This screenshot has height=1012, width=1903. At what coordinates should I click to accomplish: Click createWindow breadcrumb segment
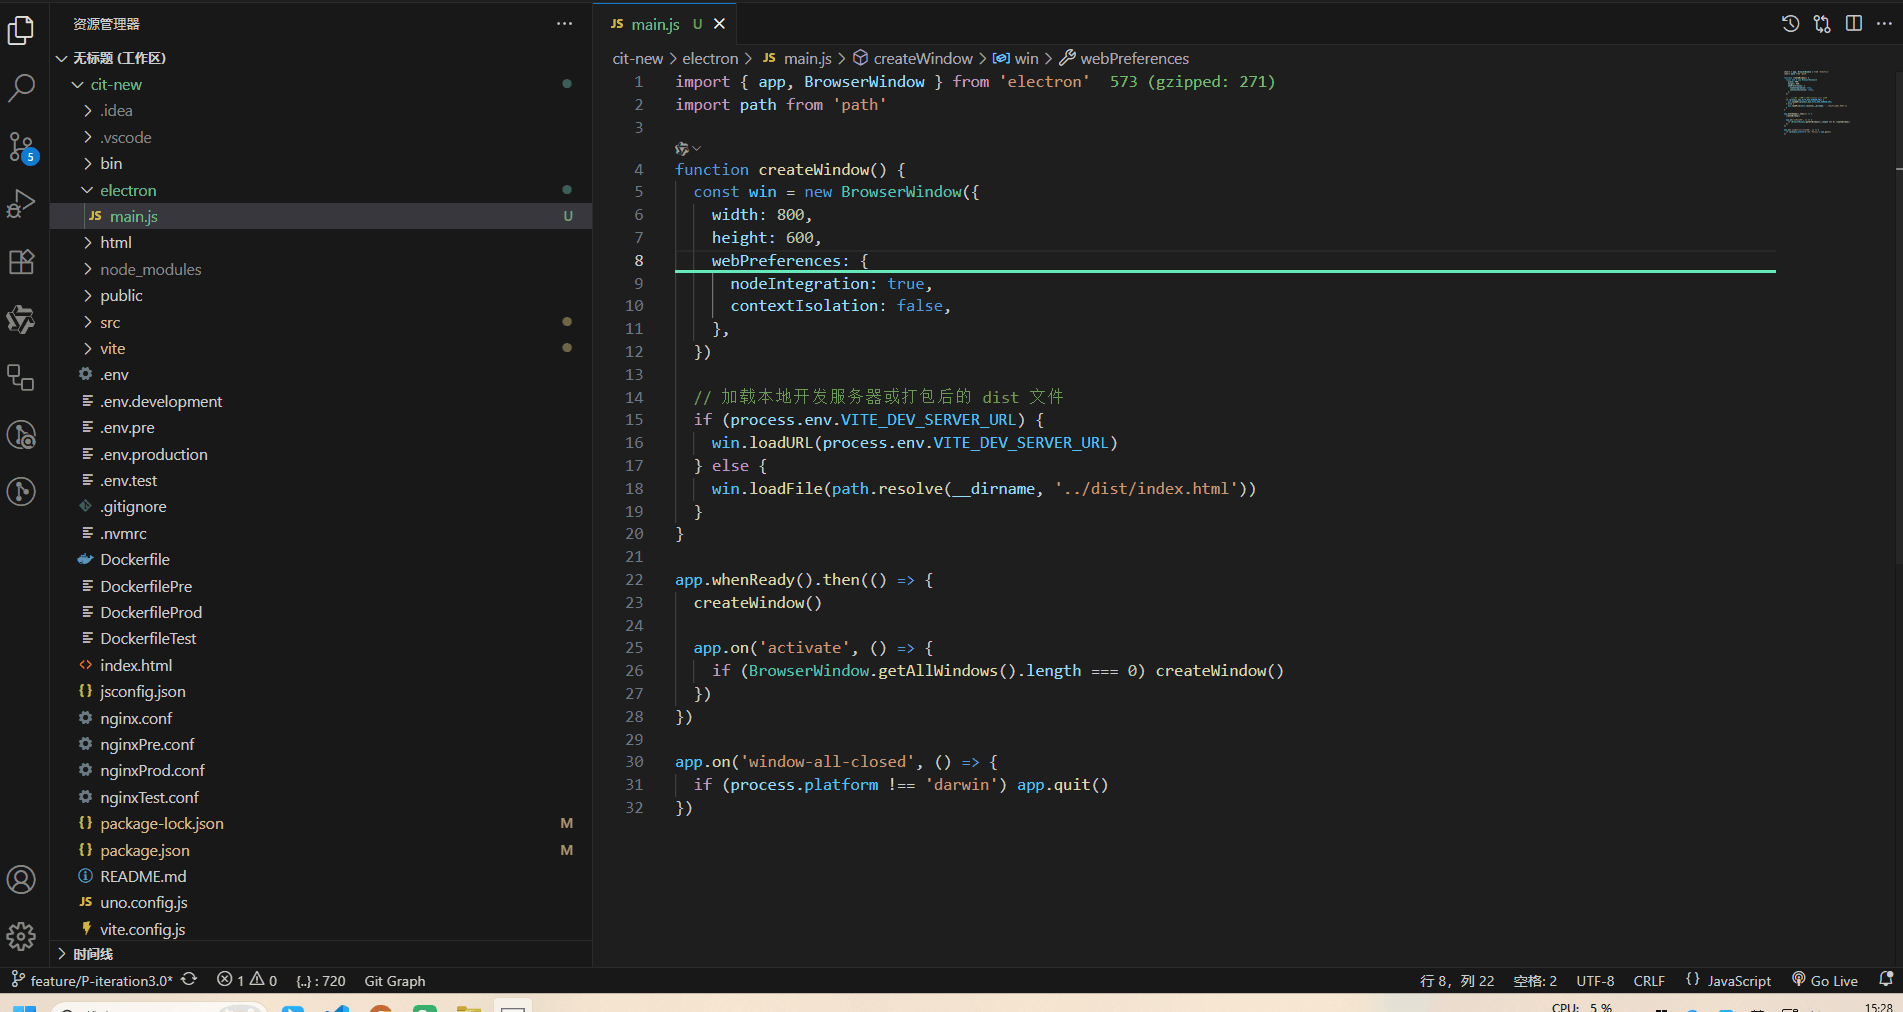click(912, 58)
